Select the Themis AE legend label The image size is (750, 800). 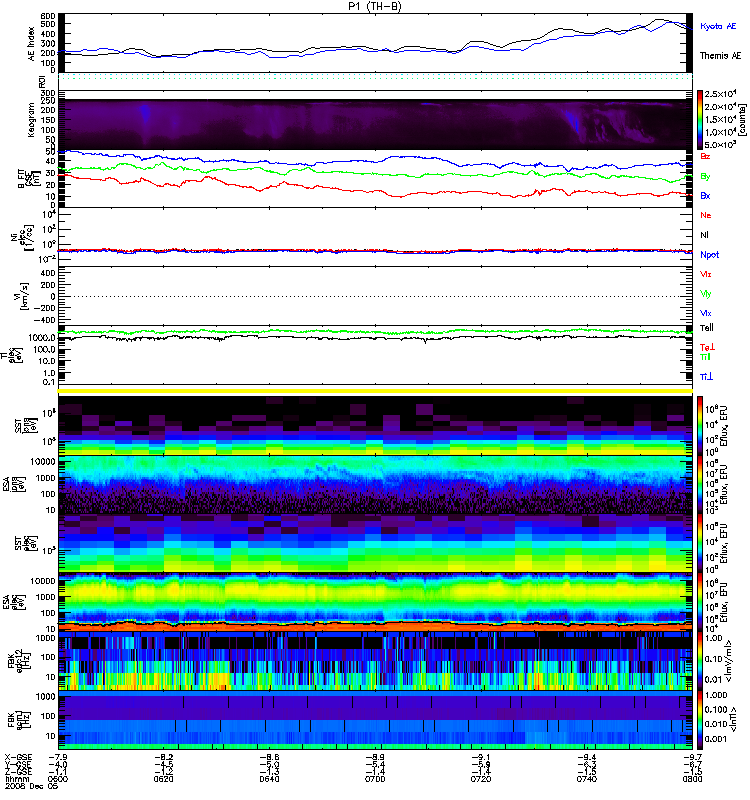(x=720, y=55)
